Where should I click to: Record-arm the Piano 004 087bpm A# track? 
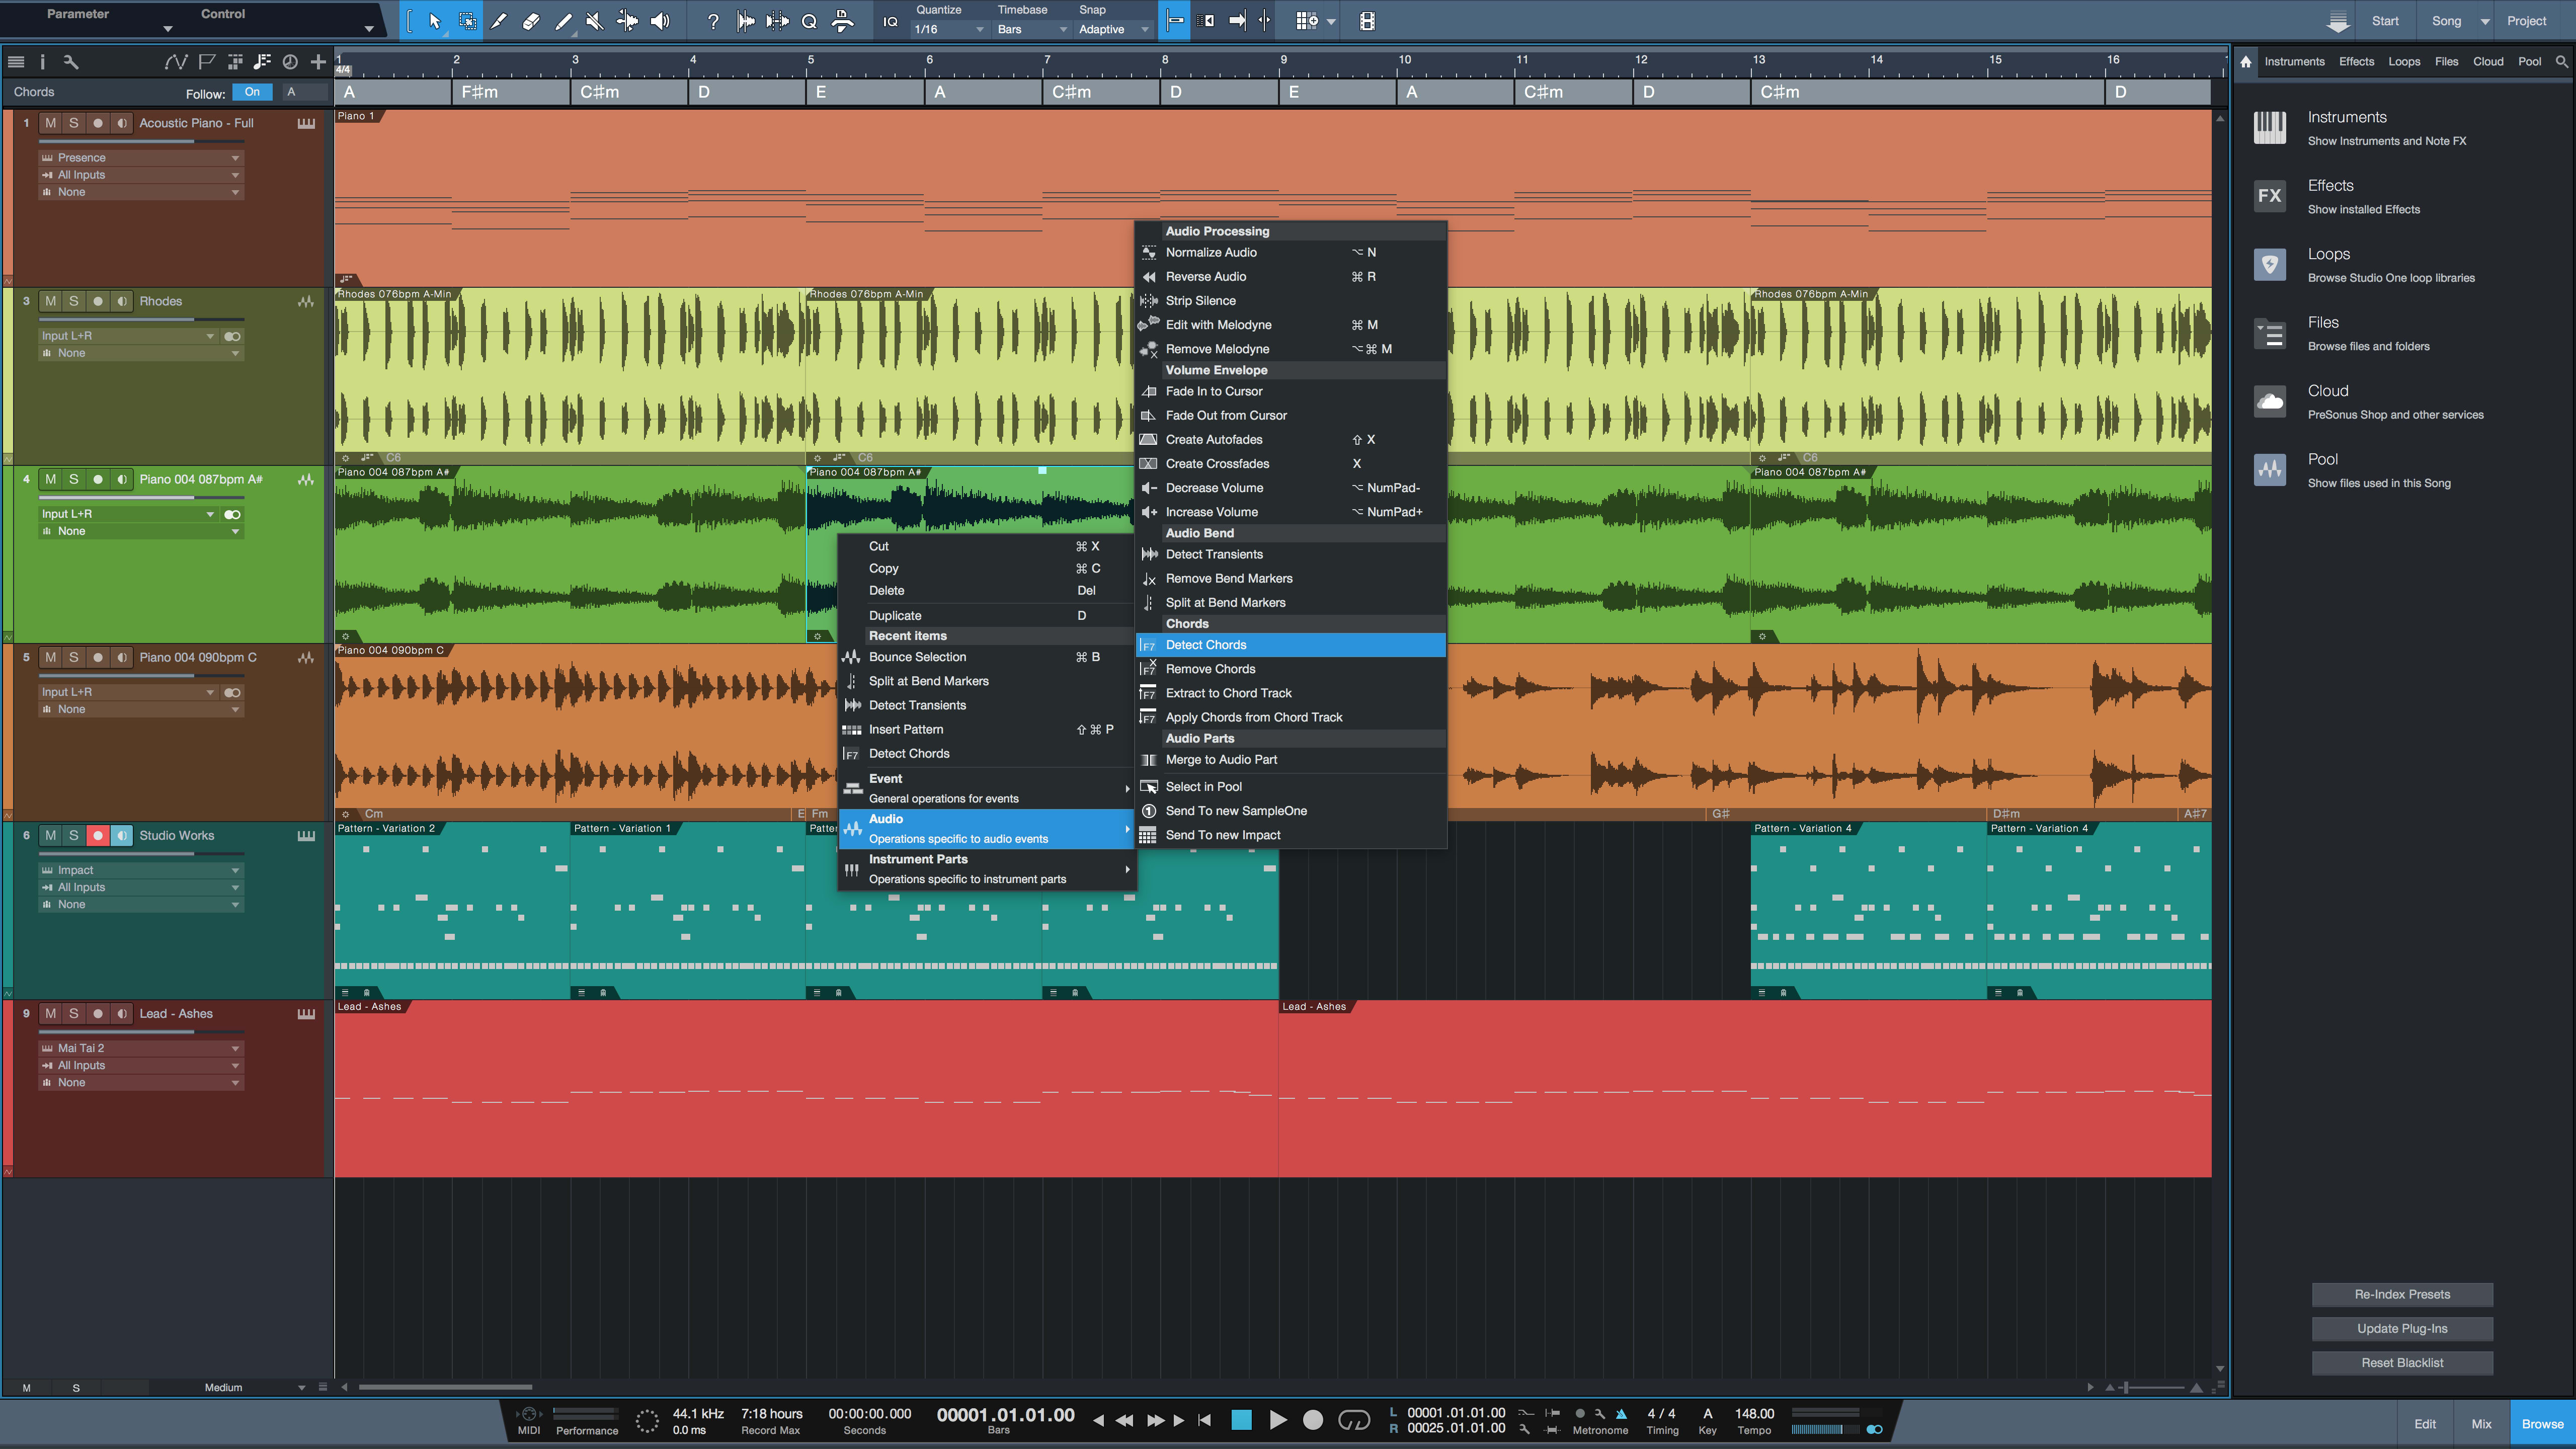(98, 479)
